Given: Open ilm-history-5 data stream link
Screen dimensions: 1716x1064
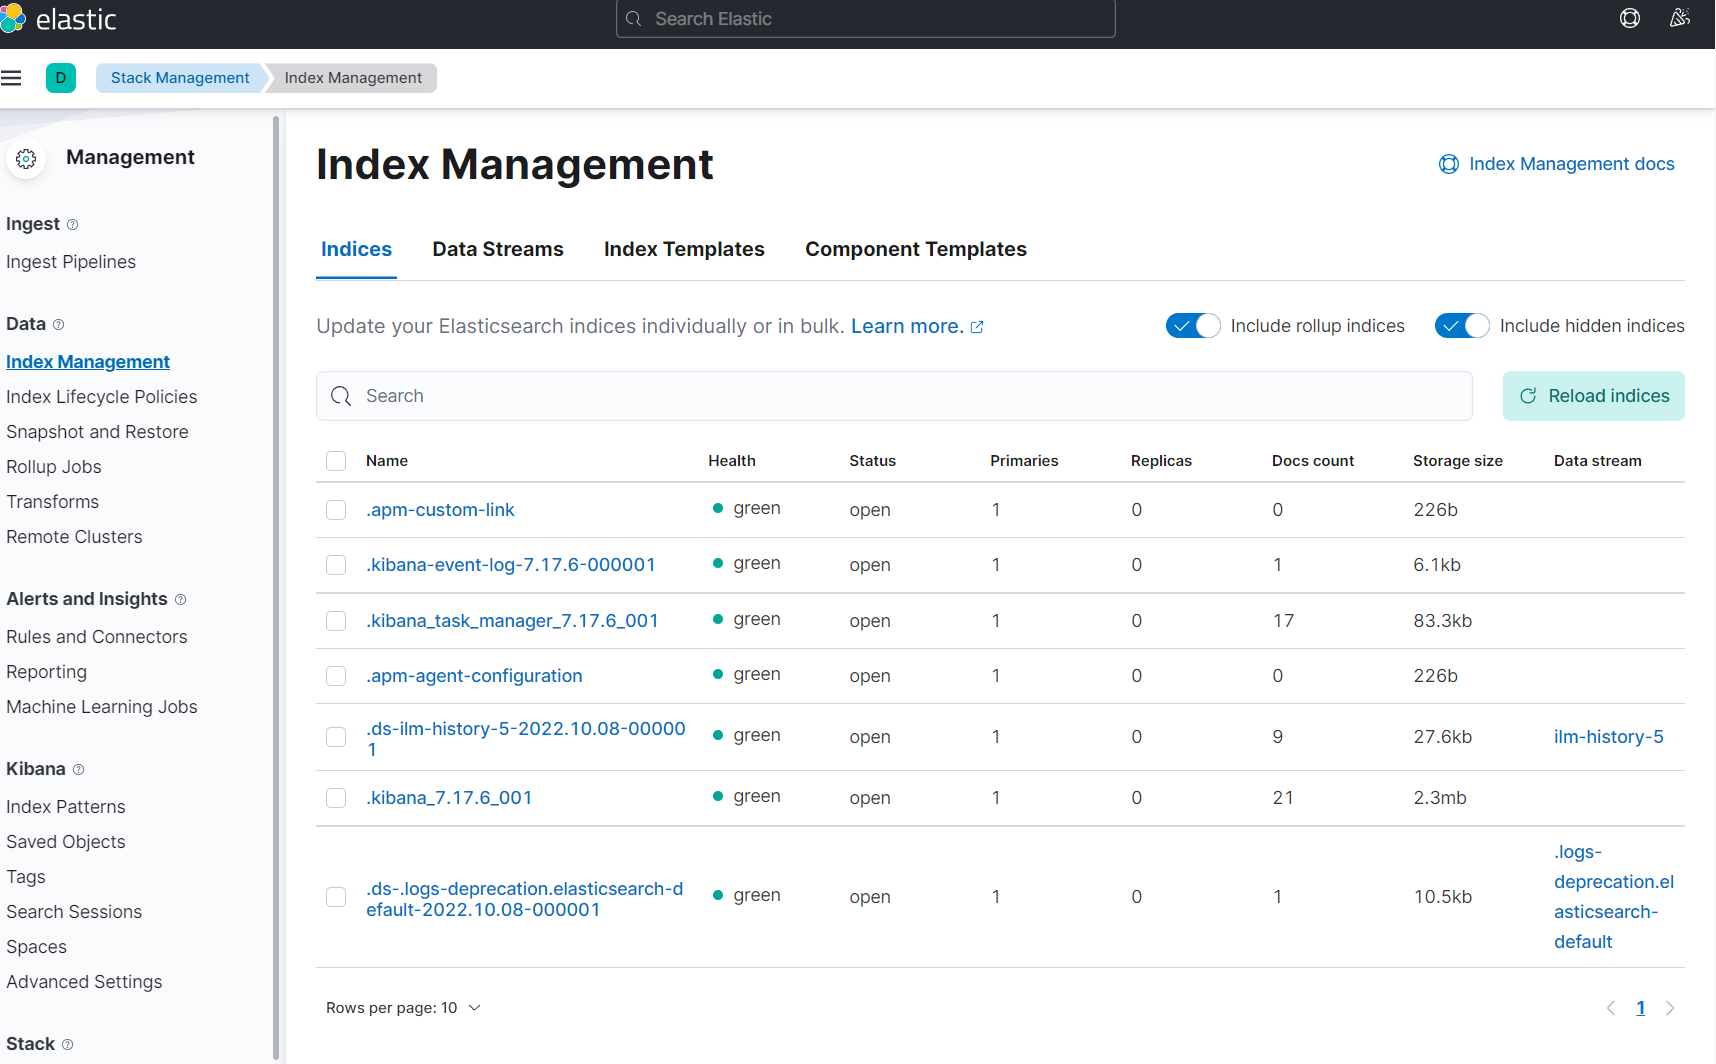Looking at the screenshot, I should coord(1609,737).
